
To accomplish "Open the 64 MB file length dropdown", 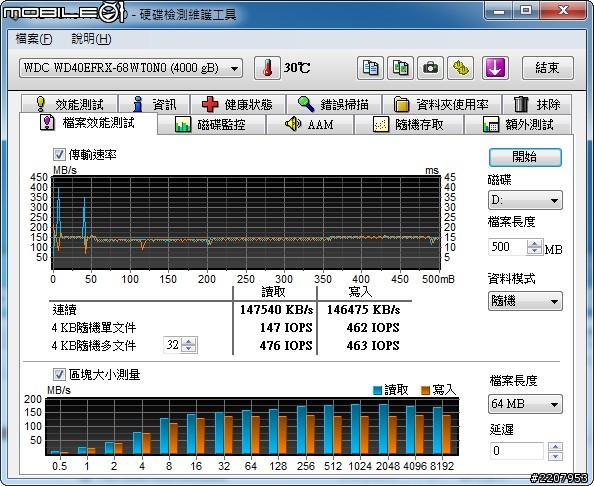I will (x=525, y=404).
